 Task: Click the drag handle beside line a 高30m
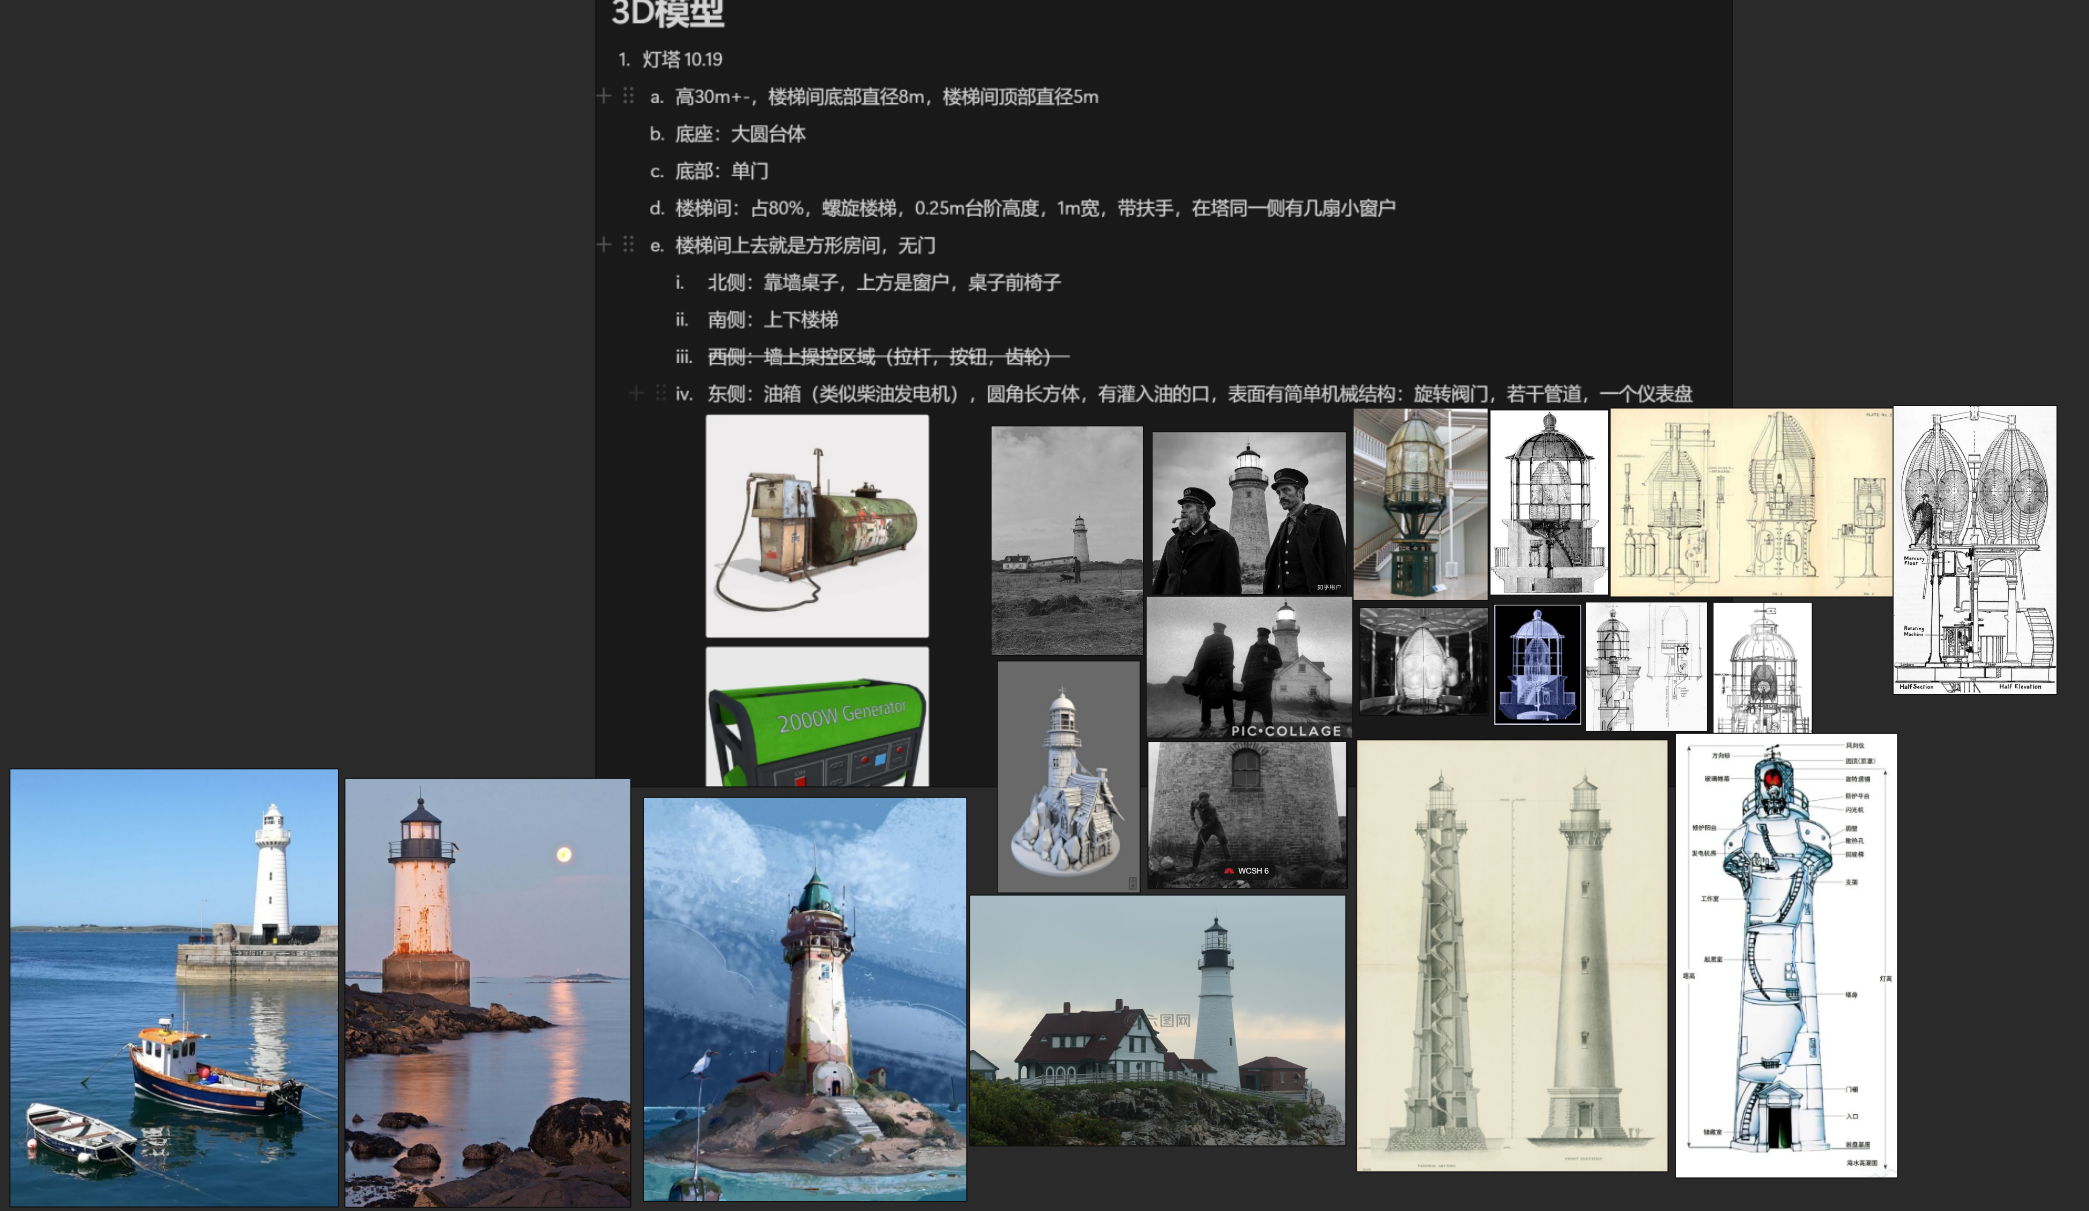coord(628,96)
